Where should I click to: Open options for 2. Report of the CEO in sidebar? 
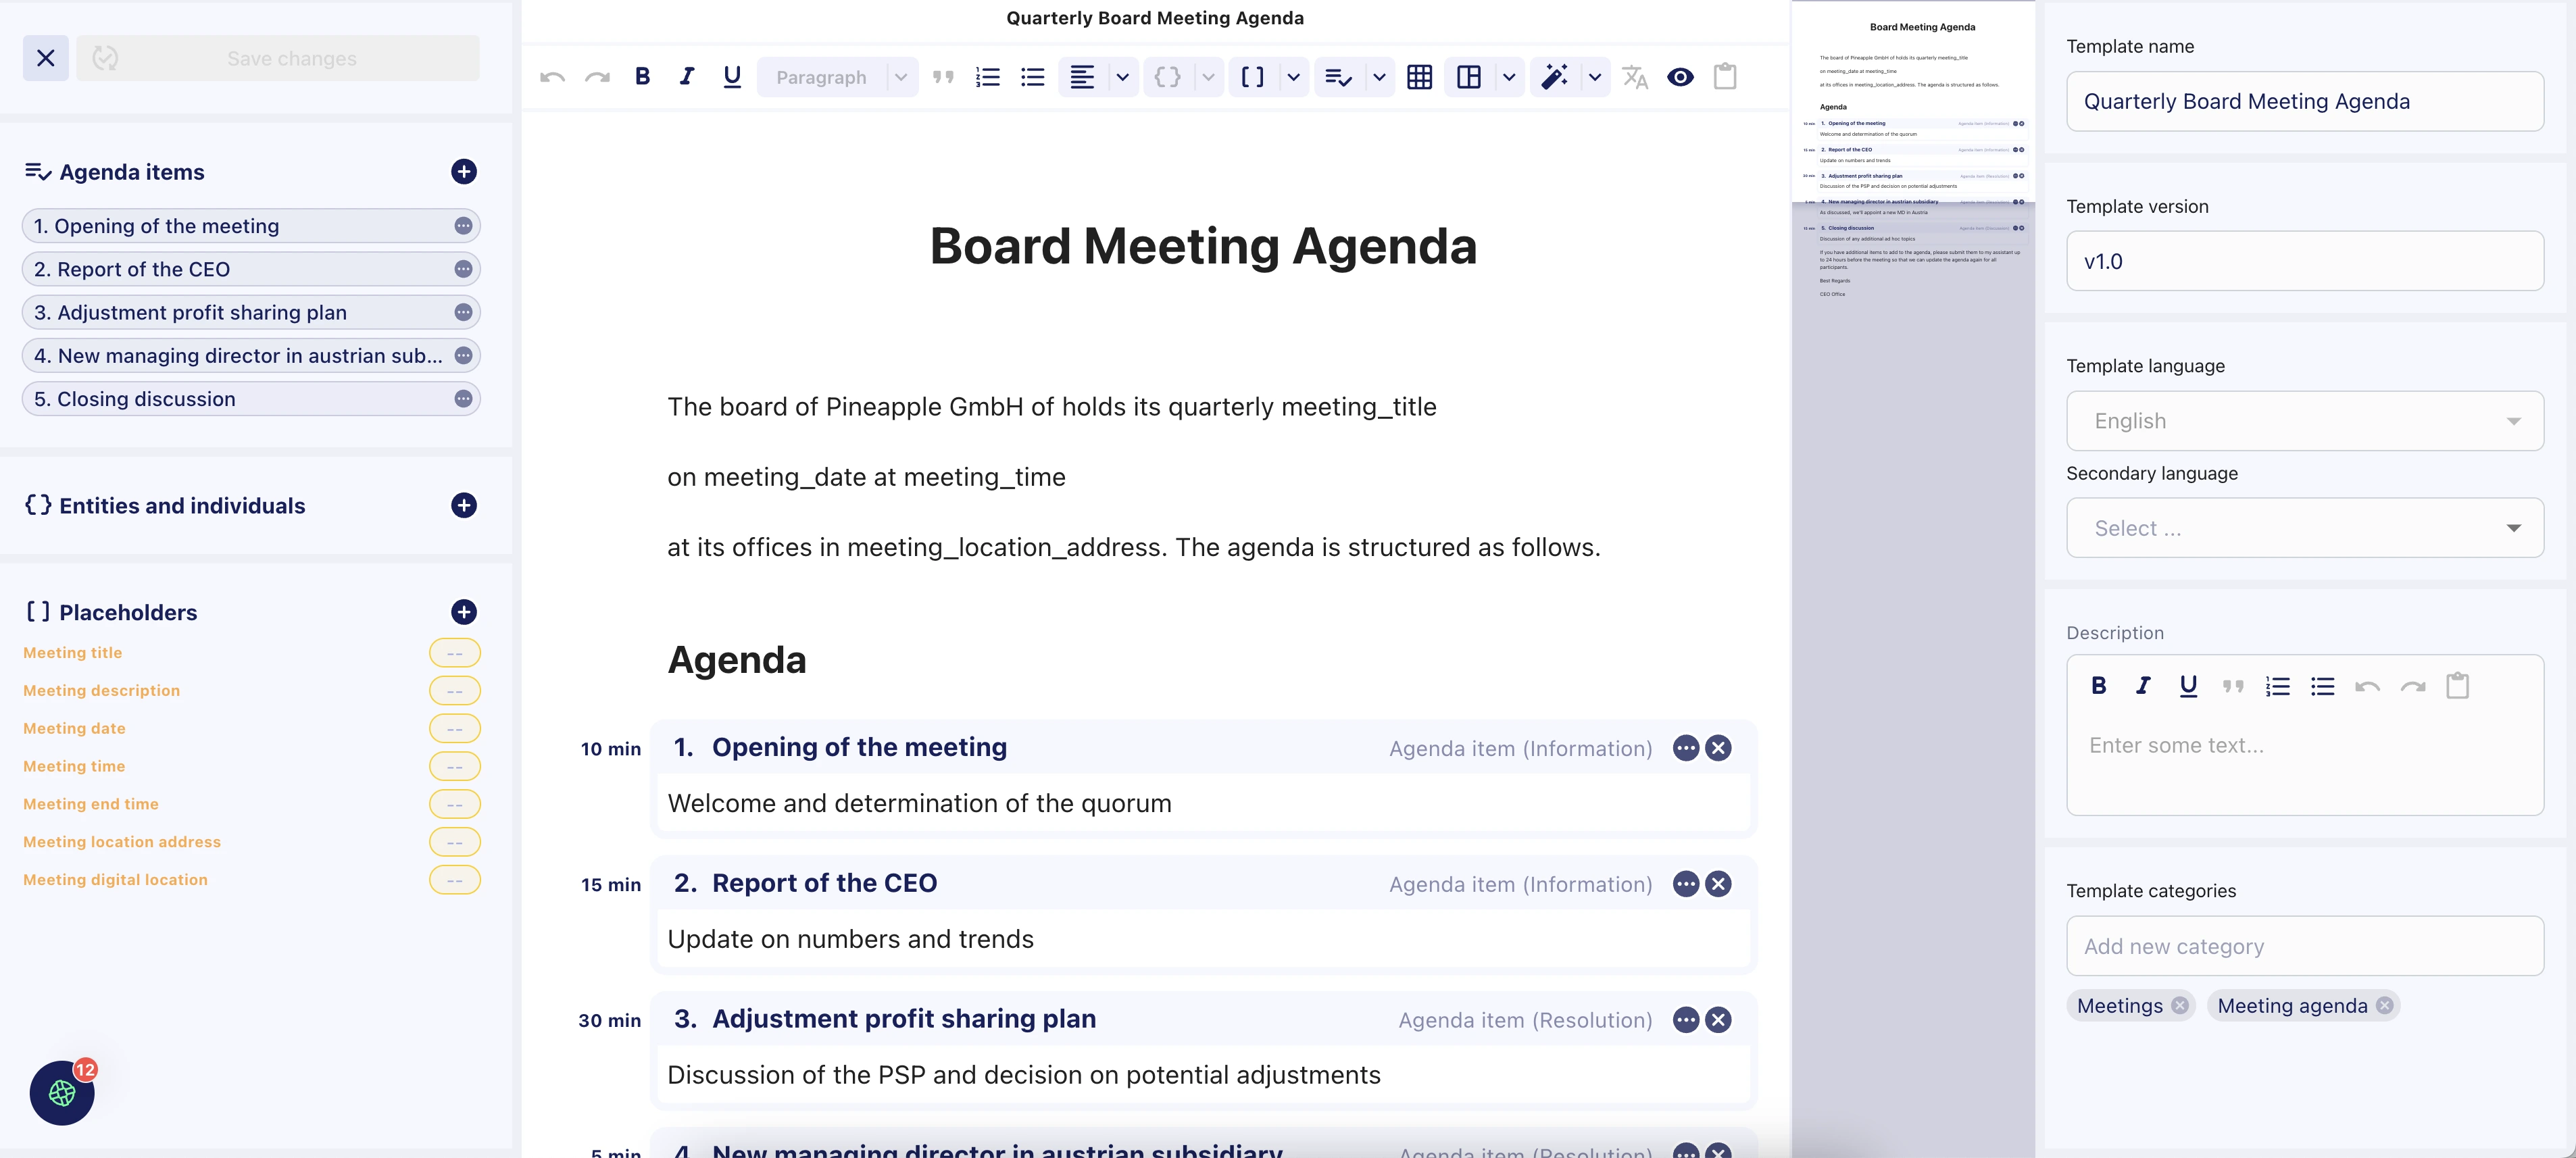pyautogui.click(x=463, y=269)
